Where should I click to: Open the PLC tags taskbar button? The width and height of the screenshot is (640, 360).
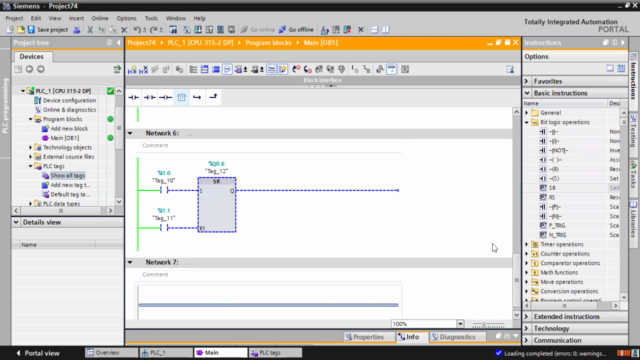tap(276, 353)
